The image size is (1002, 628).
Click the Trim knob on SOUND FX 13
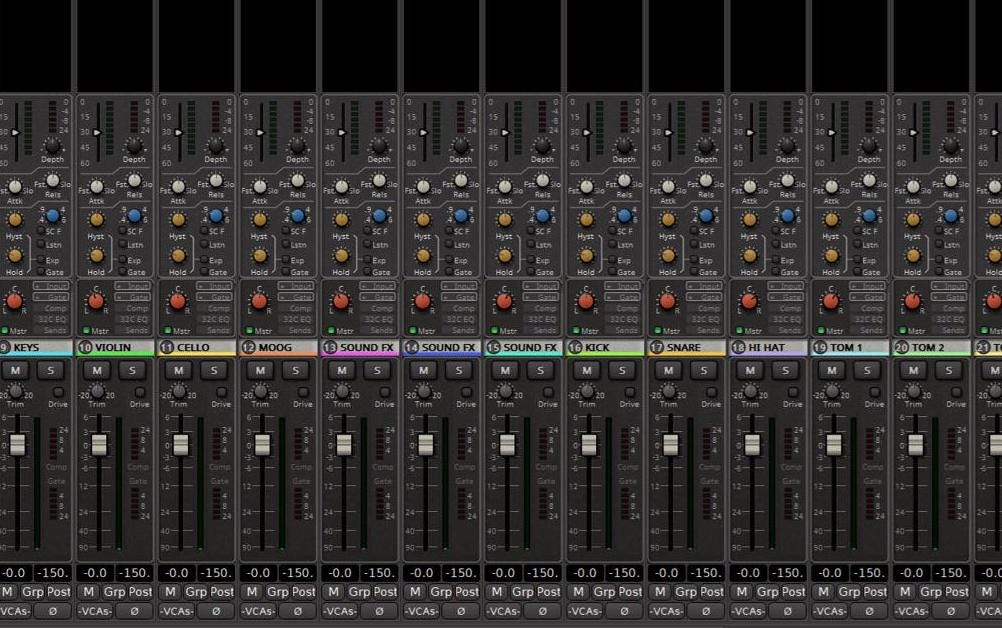coord(342,390)
